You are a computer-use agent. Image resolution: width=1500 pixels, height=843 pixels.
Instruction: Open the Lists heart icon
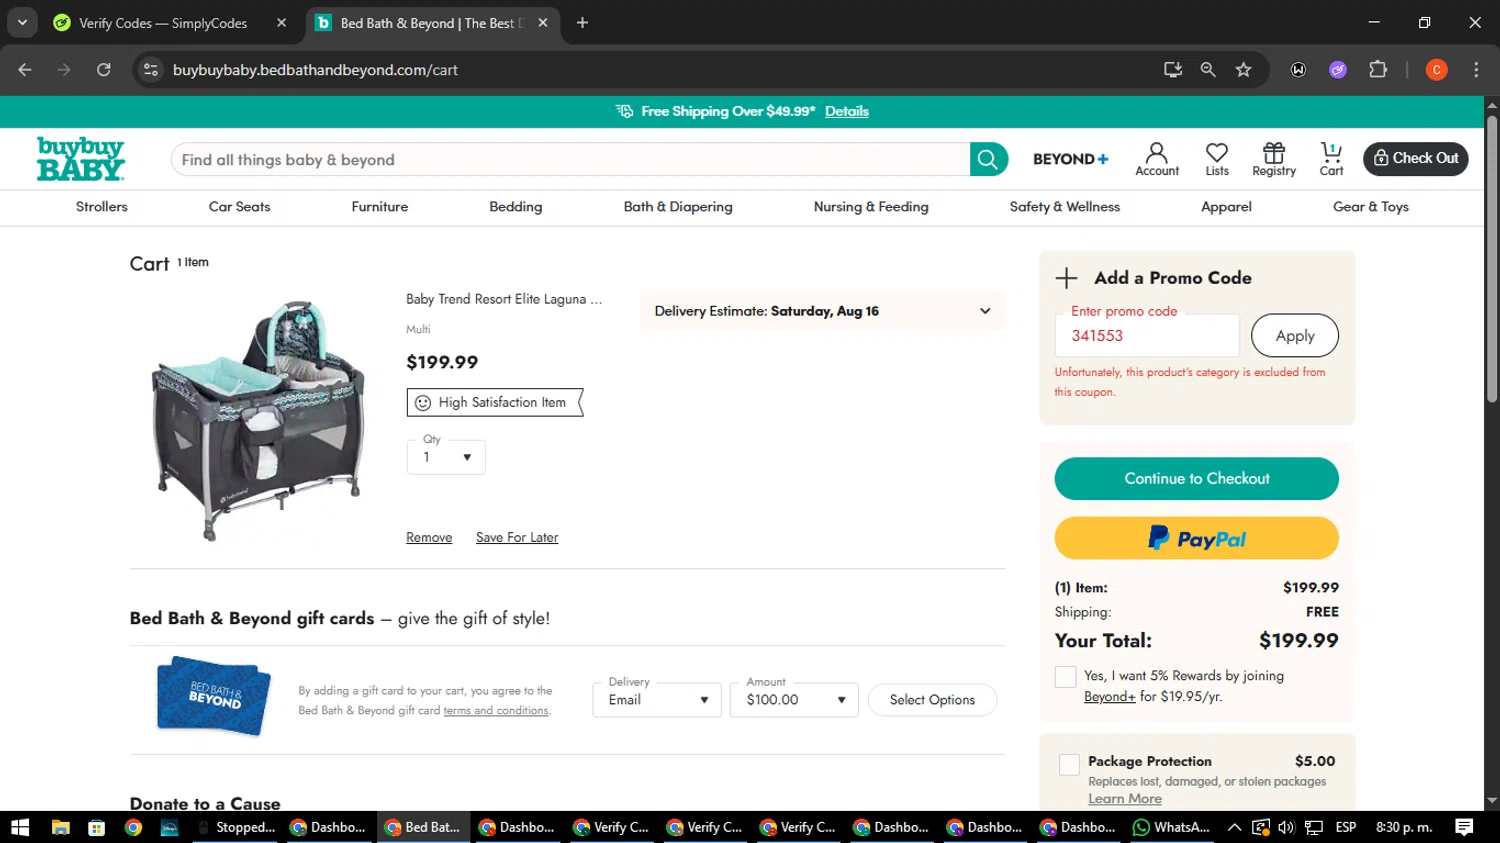(1217, 159)
